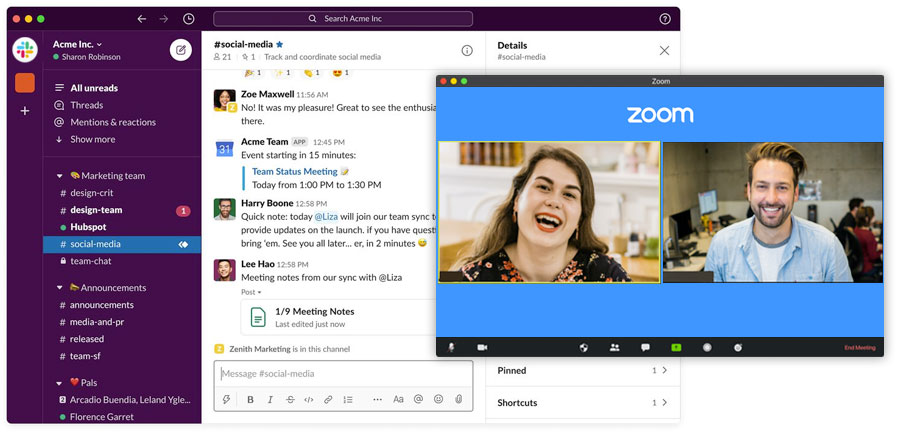Collapse the Marketing team section

(59, 176)
